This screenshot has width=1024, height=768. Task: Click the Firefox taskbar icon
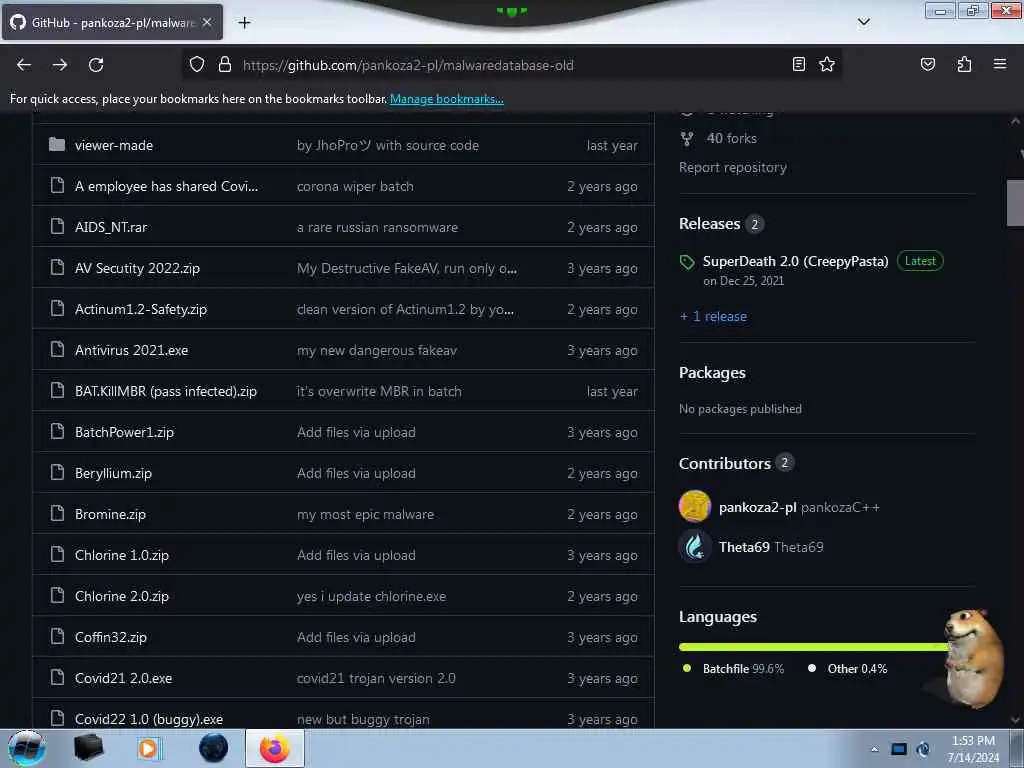275,748
